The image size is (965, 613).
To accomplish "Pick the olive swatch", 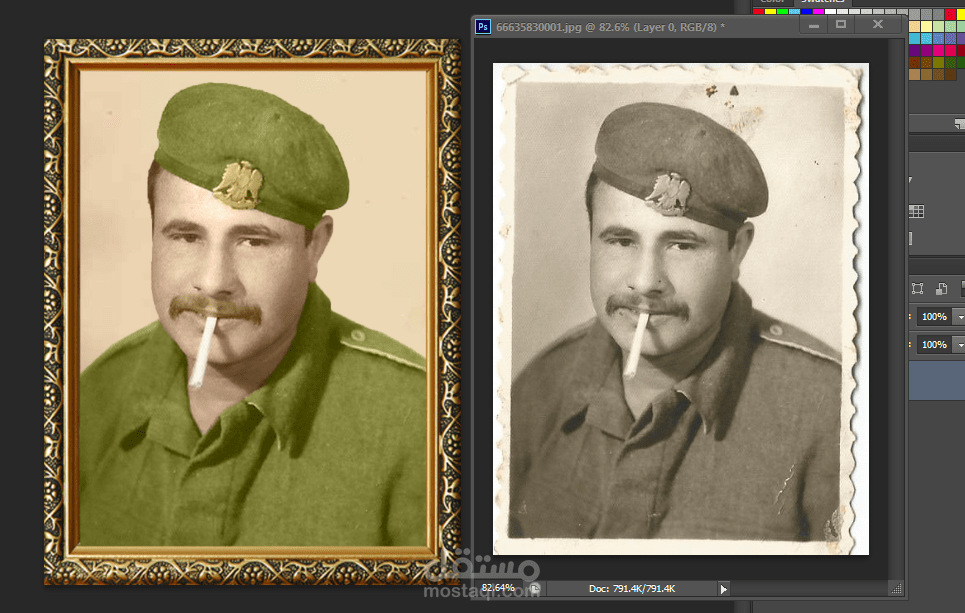I will [x=939, y=62].
